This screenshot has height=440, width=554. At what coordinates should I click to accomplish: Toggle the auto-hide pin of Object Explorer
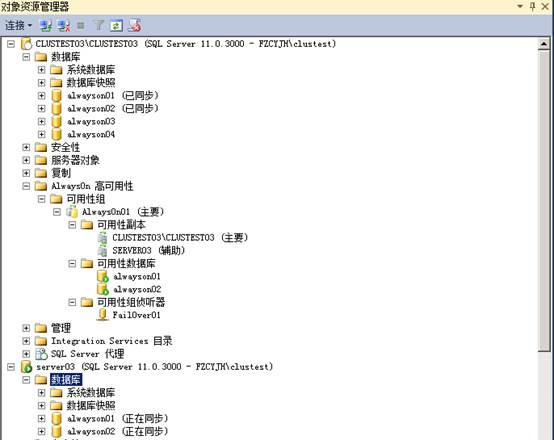click(x=533, y=6)
